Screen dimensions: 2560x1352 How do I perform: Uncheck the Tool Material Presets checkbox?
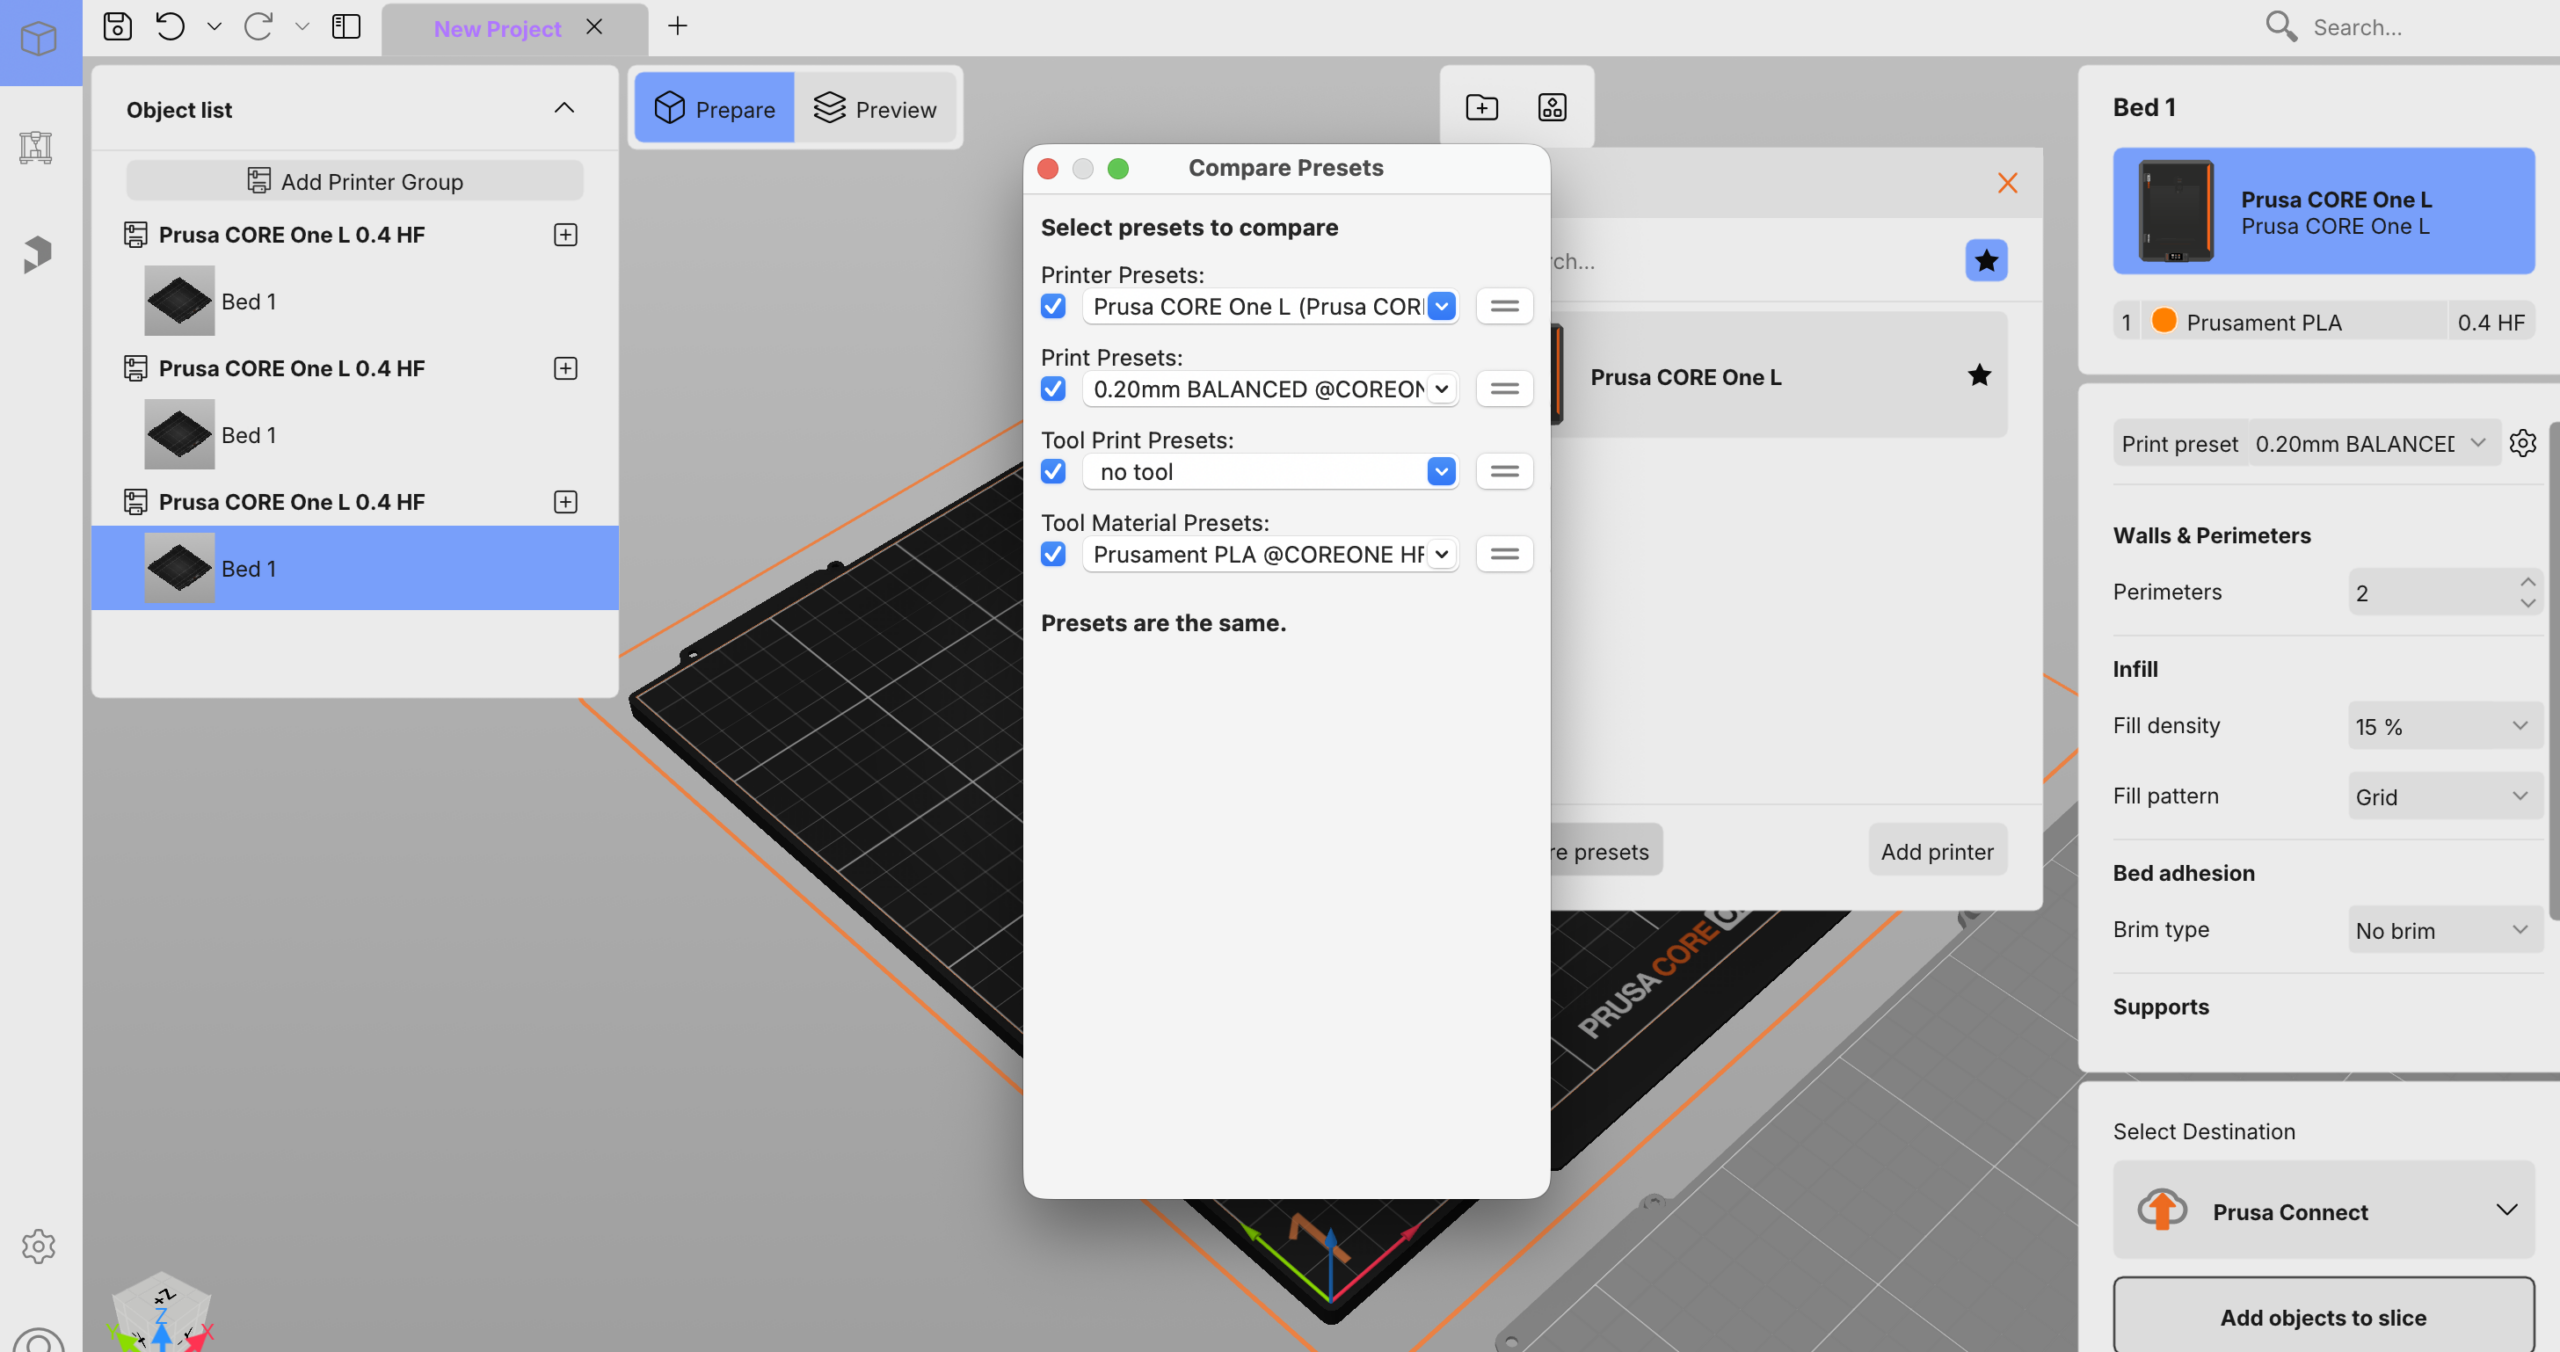click(x=1053, y=554)
